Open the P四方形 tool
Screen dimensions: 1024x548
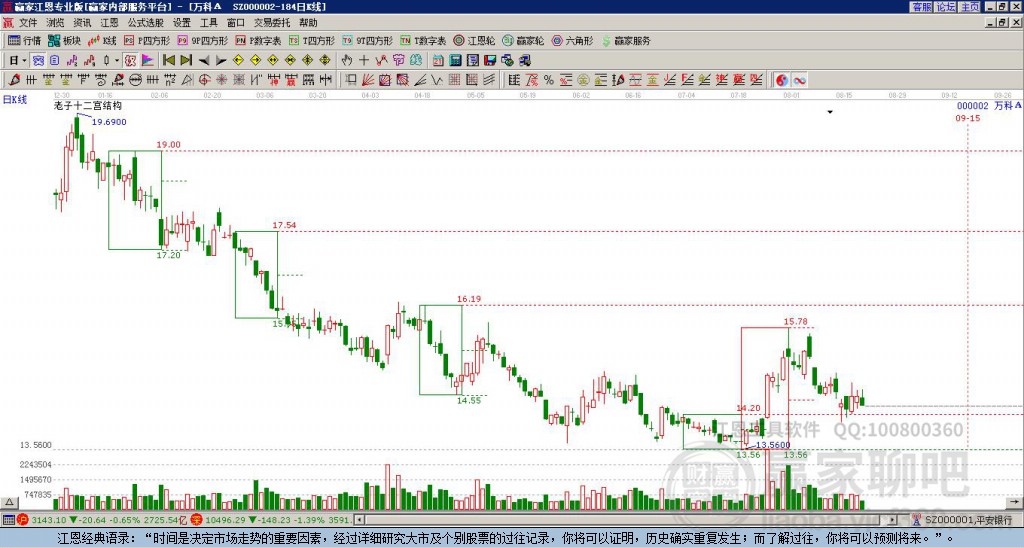tap(147, 40)
